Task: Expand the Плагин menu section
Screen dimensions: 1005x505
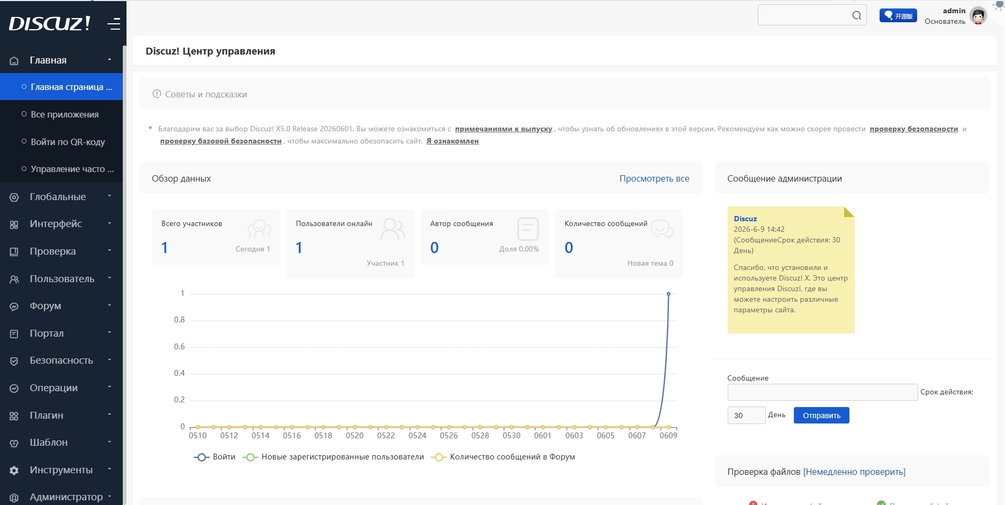Action: 61,415
